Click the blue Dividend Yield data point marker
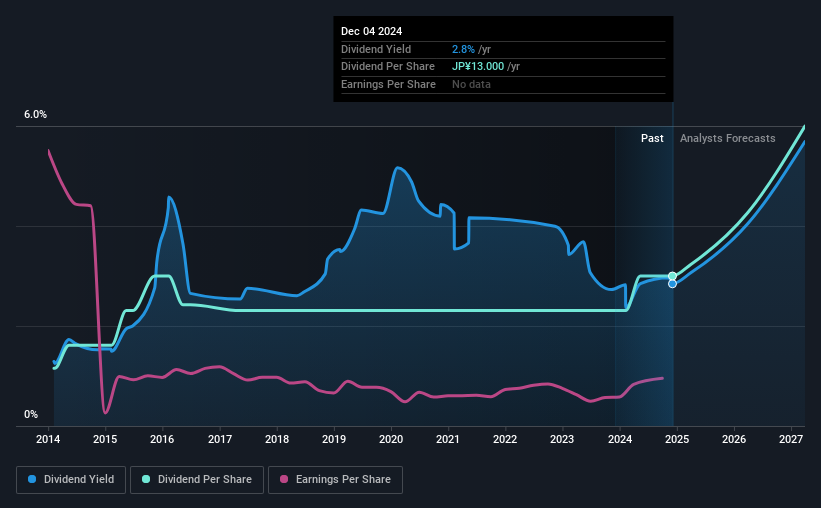The image size is (821, 508). pyautogui.click(x=672, y=284)
